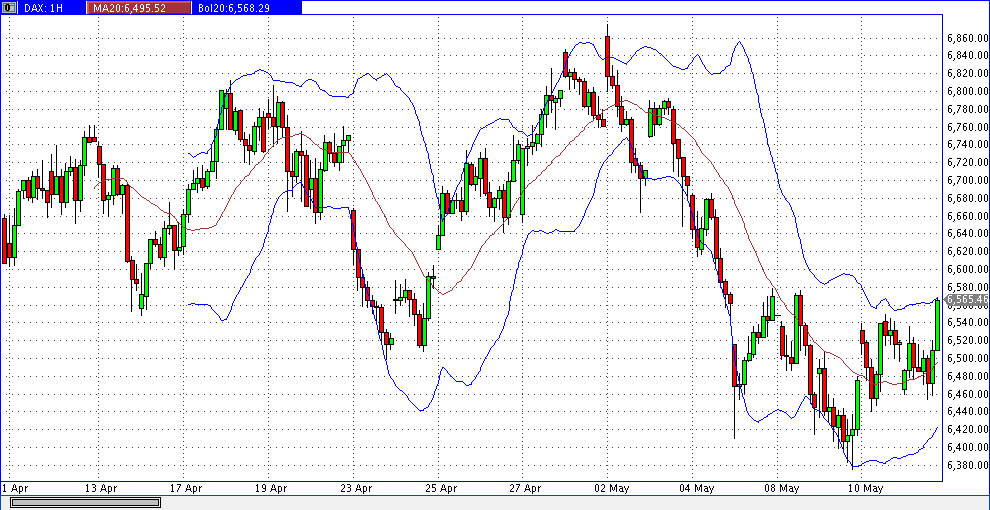Click the 17 Apr date label

[x=186, y=488]
